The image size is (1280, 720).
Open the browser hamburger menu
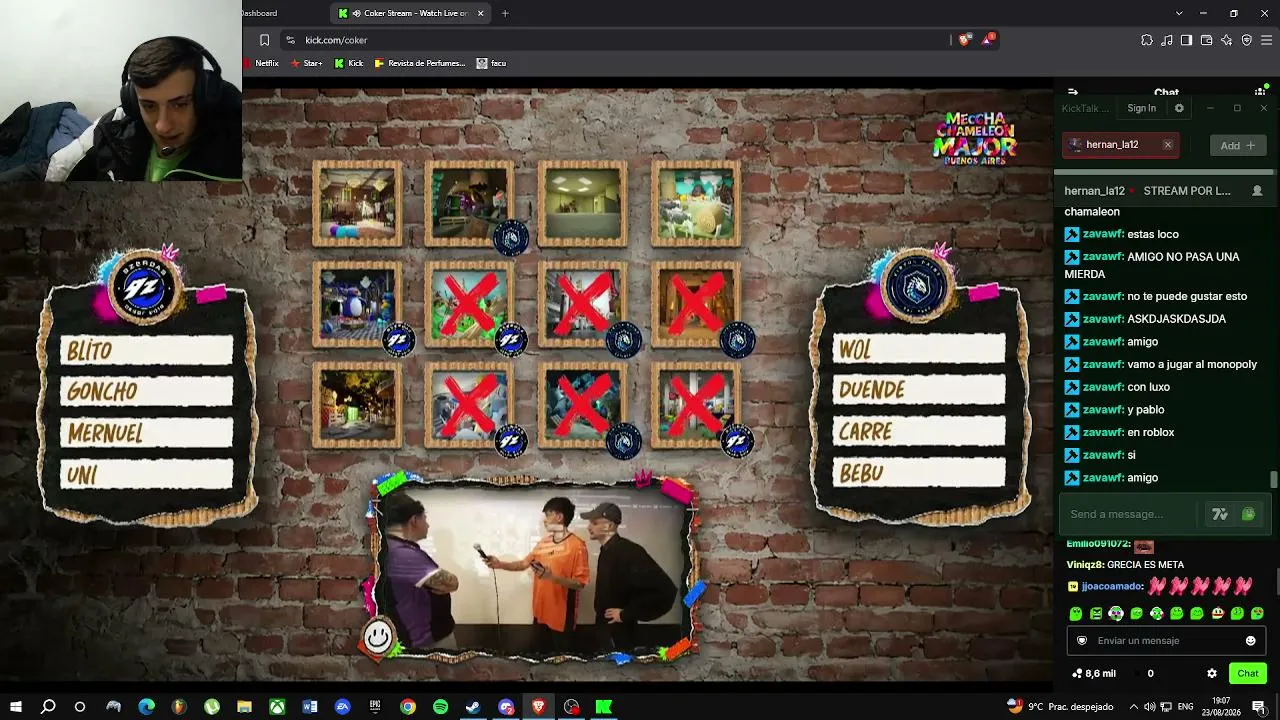[x=1267, y=40]
